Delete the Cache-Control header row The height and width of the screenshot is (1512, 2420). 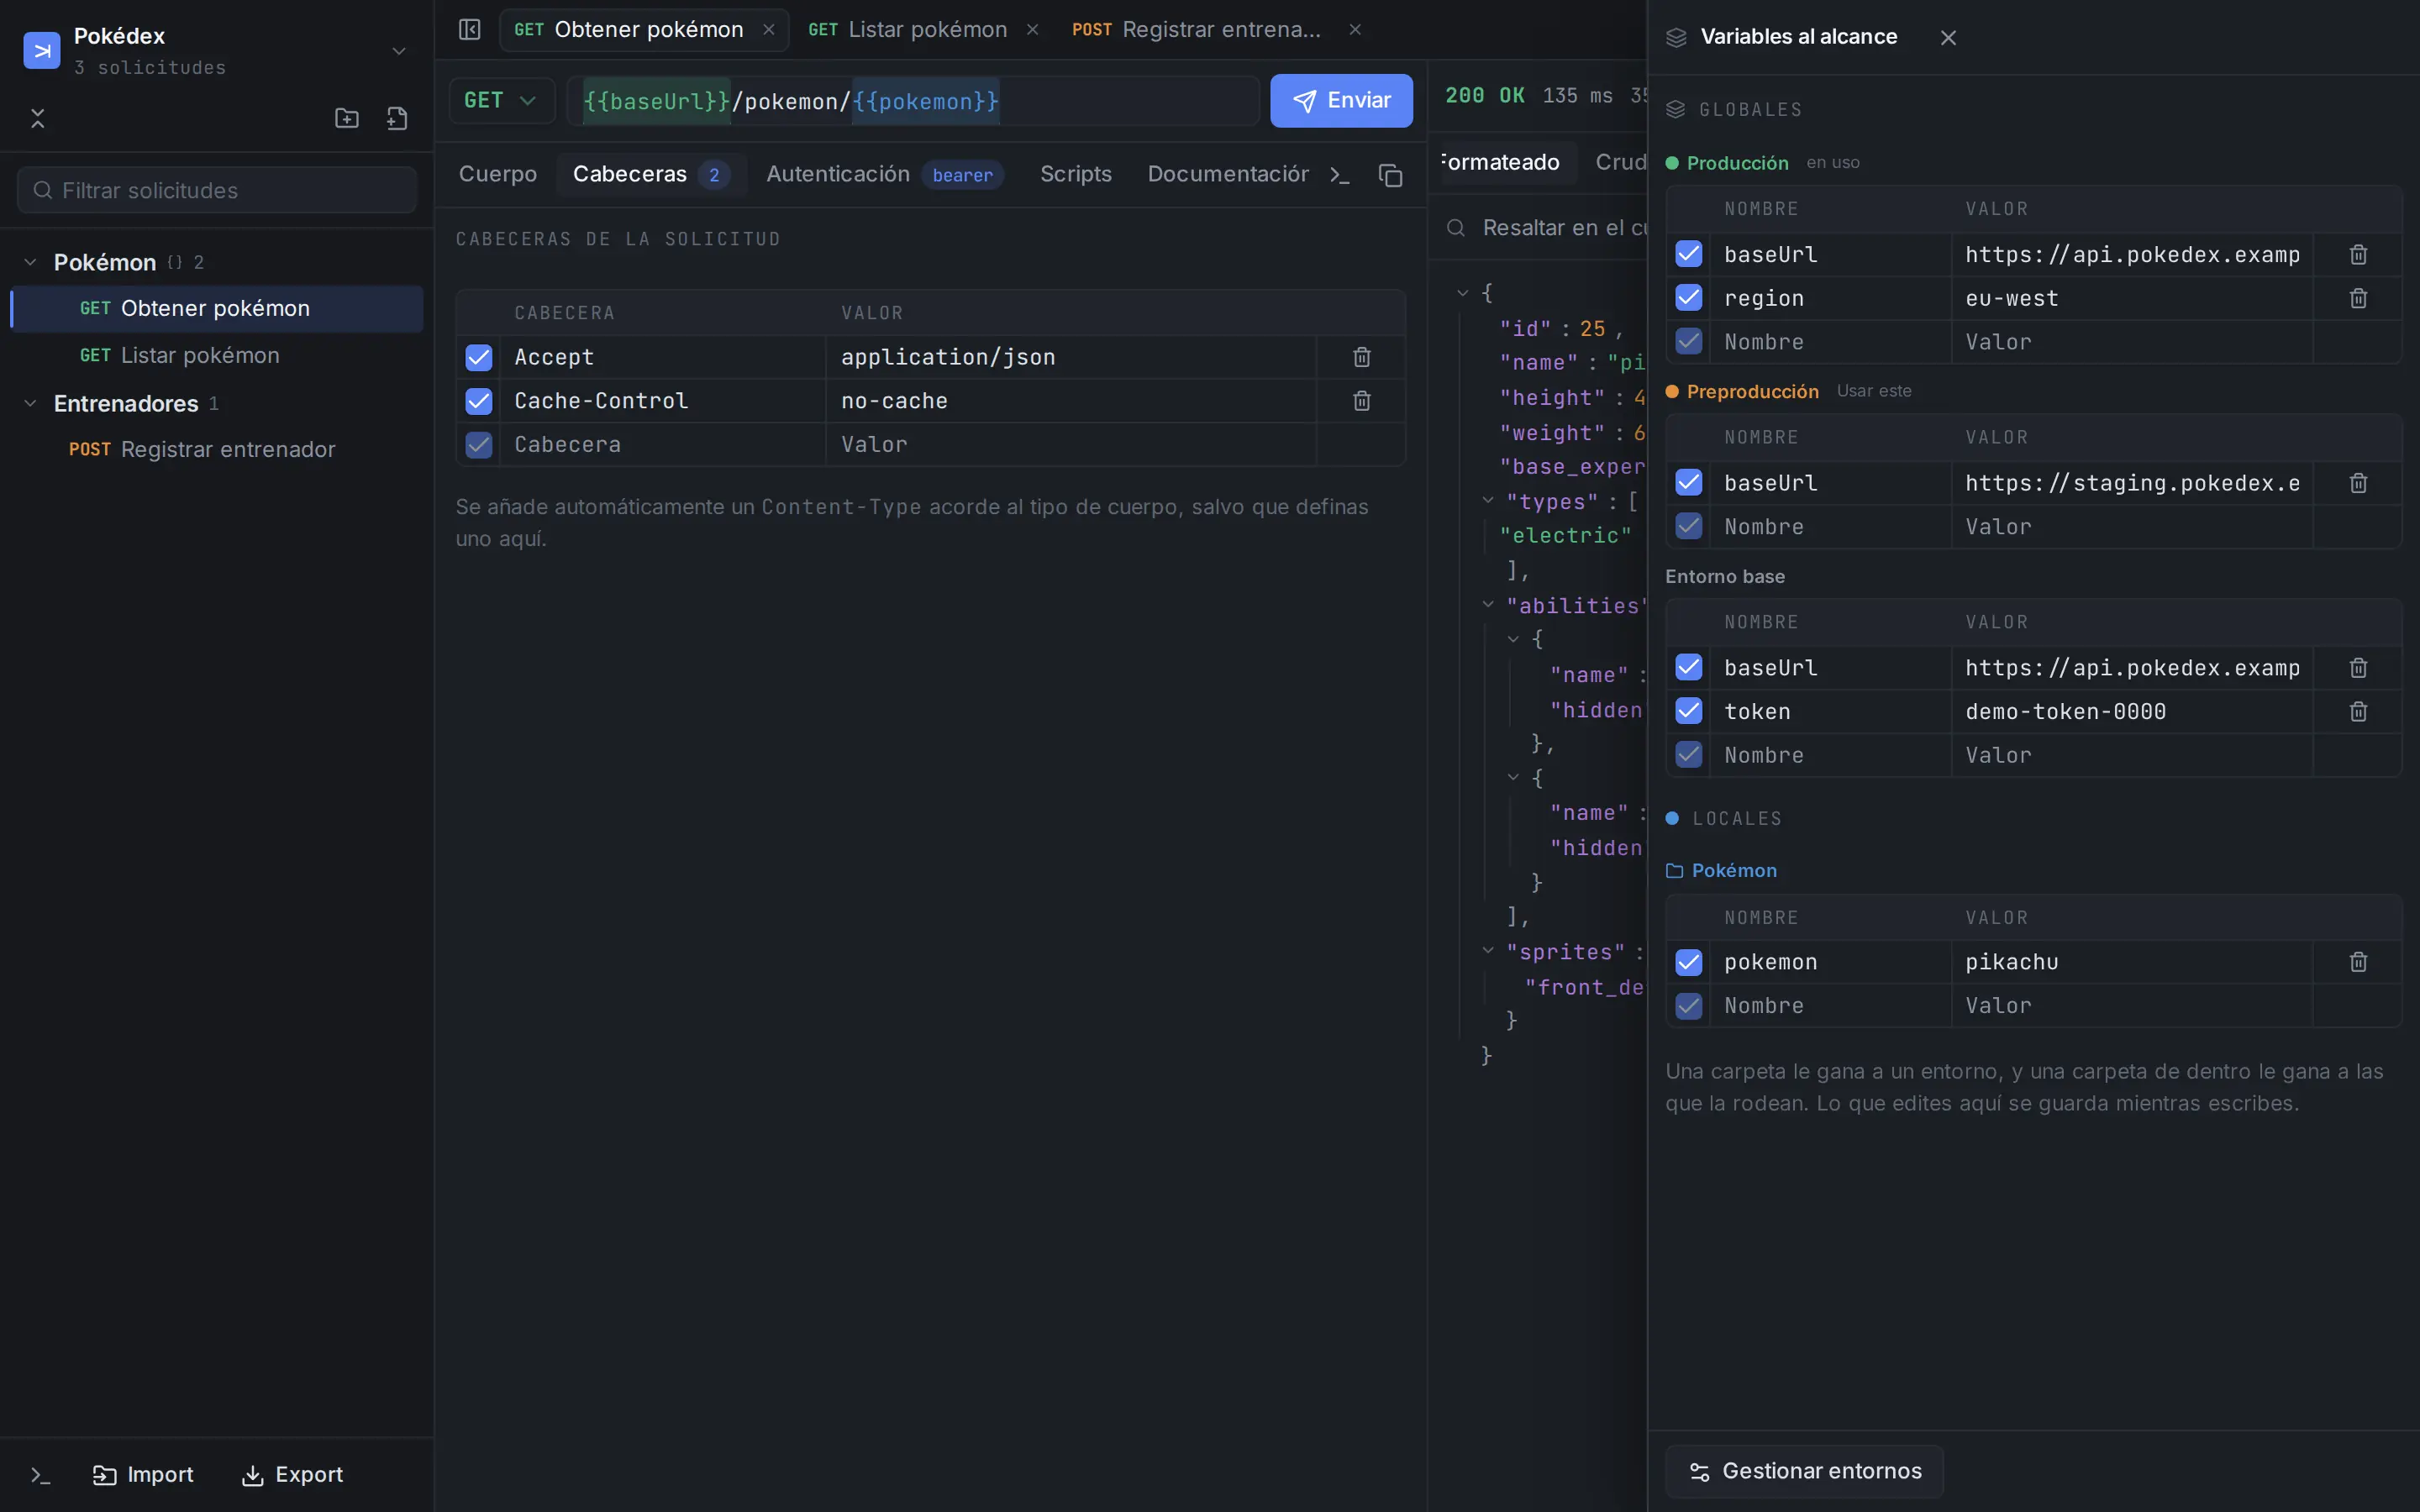[x=1362, y=401]
